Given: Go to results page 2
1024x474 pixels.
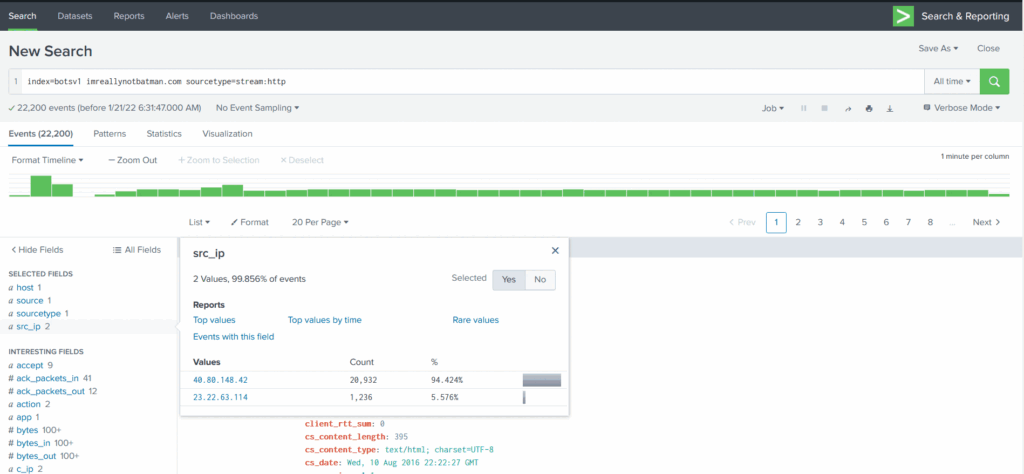Looking at the screenshot, I should 798,222.
